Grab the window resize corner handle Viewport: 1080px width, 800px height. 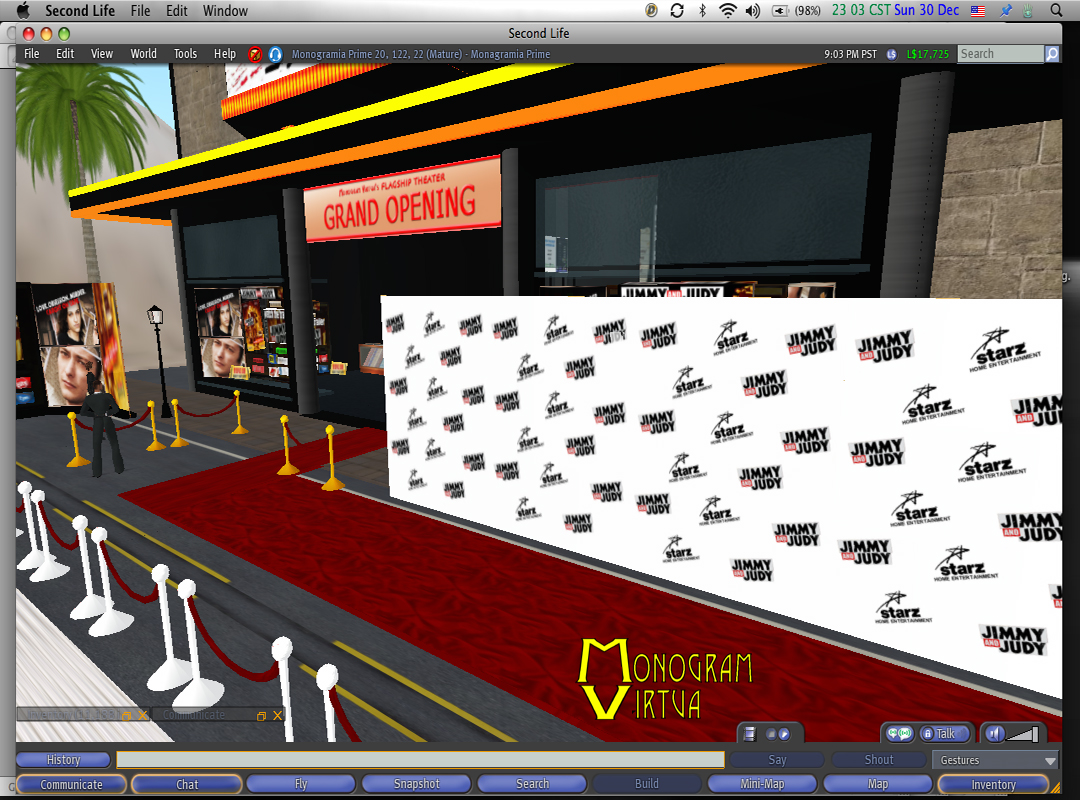click(1055, 788)
